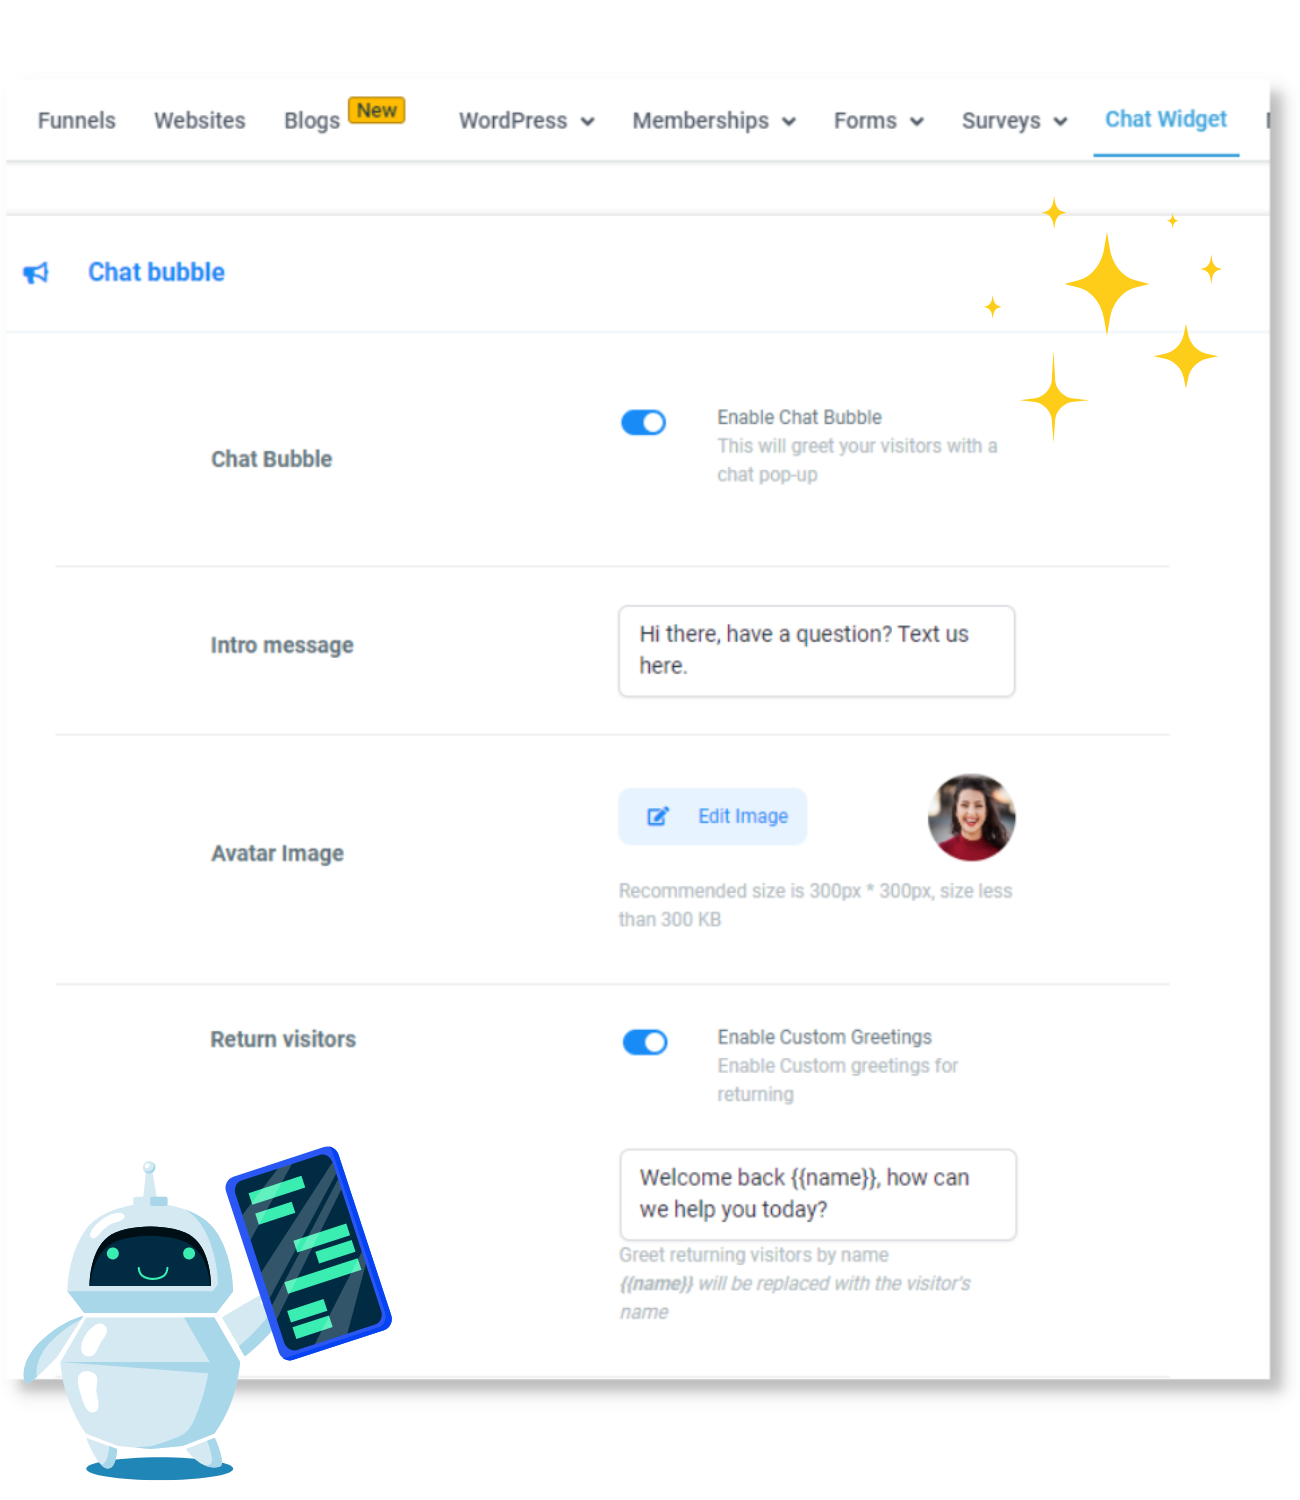Click the 'Return visitors' row label
The height and width of the screenshot is (1500, 1300).
(x=283, y=1039)
